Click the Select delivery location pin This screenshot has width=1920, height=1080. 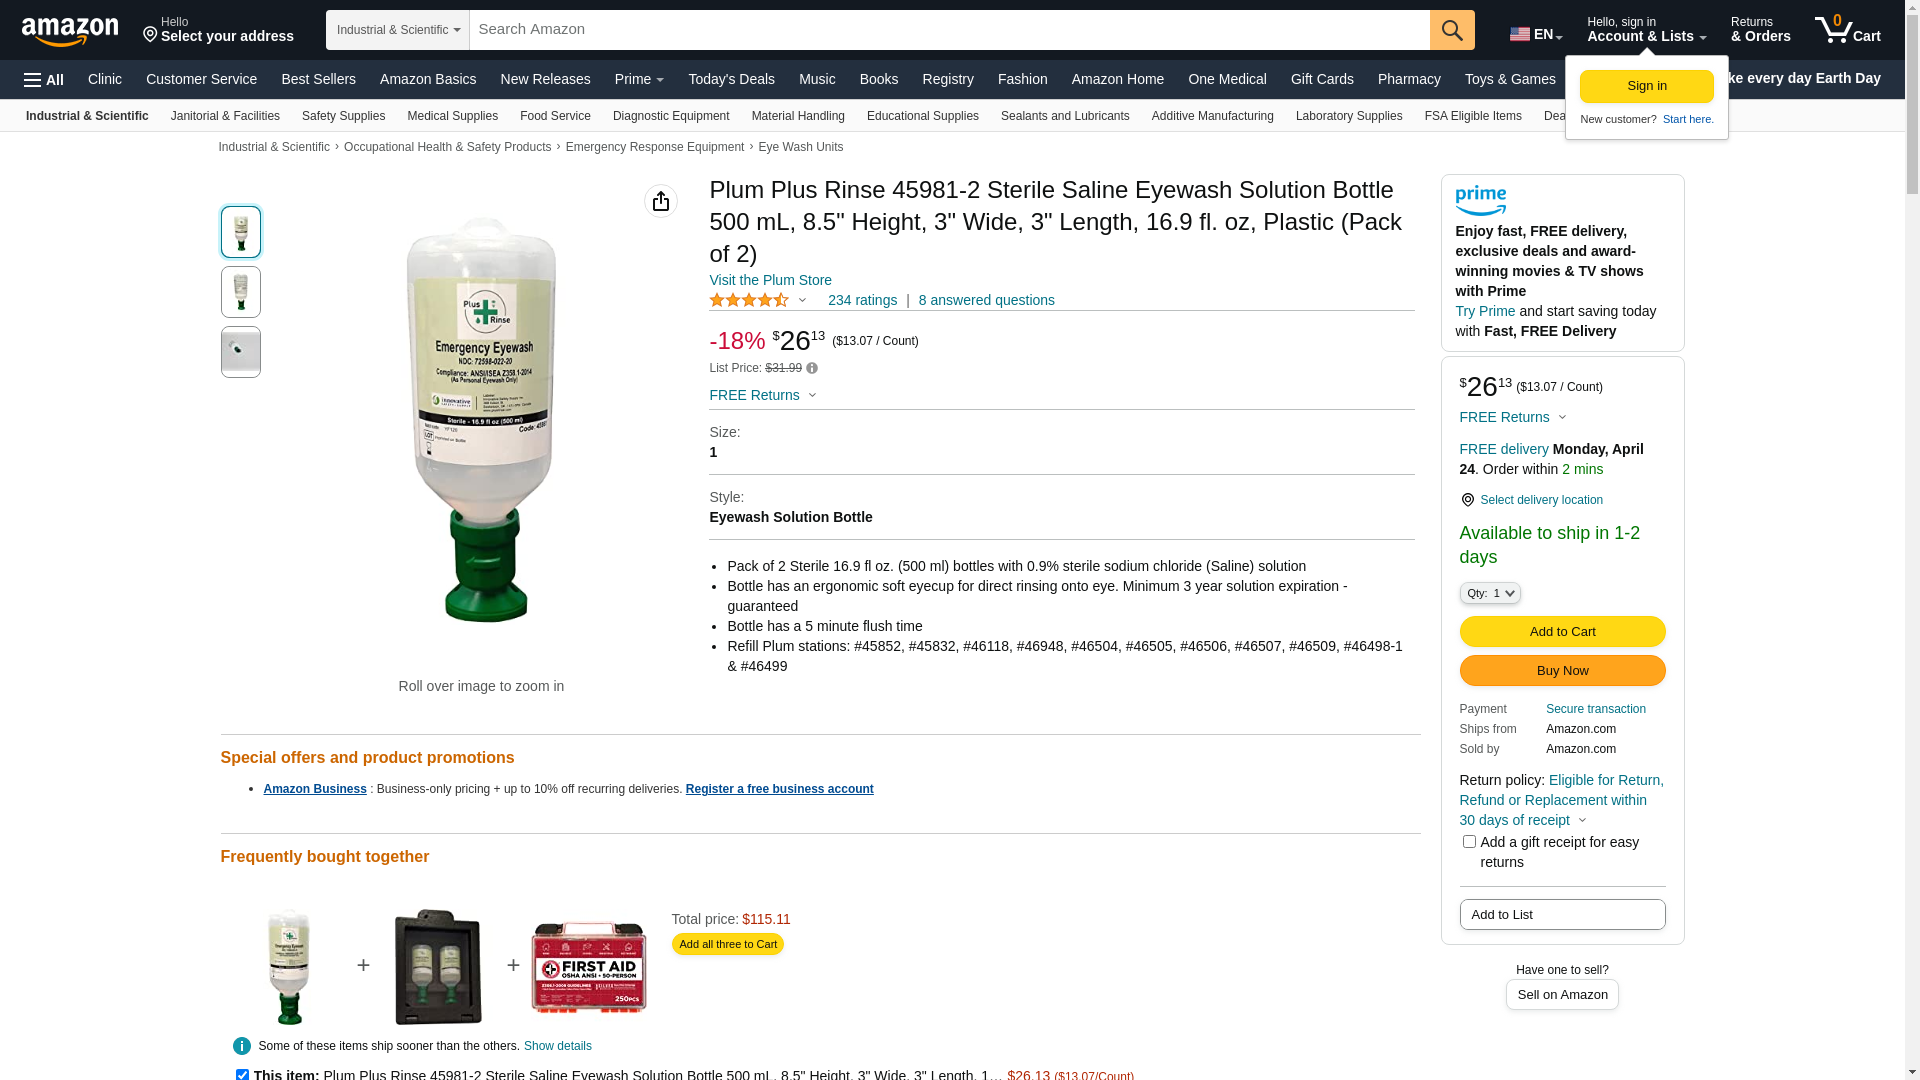1467,500
